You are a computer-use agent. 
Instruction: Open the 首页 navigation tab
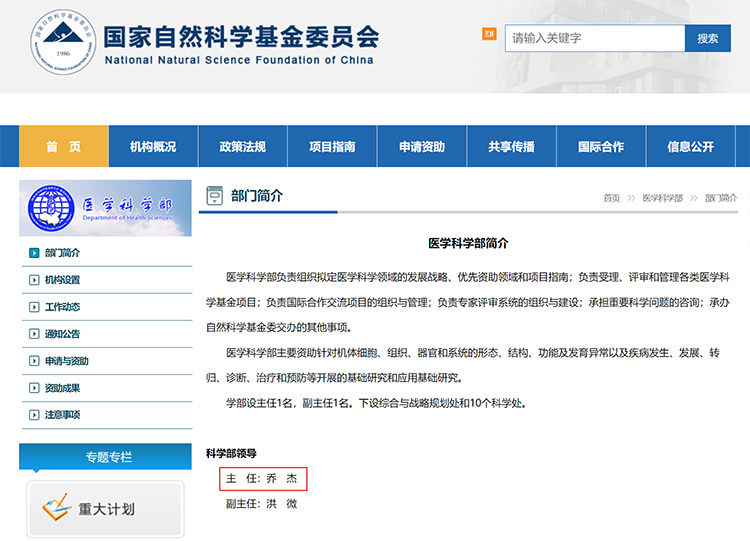64,147
